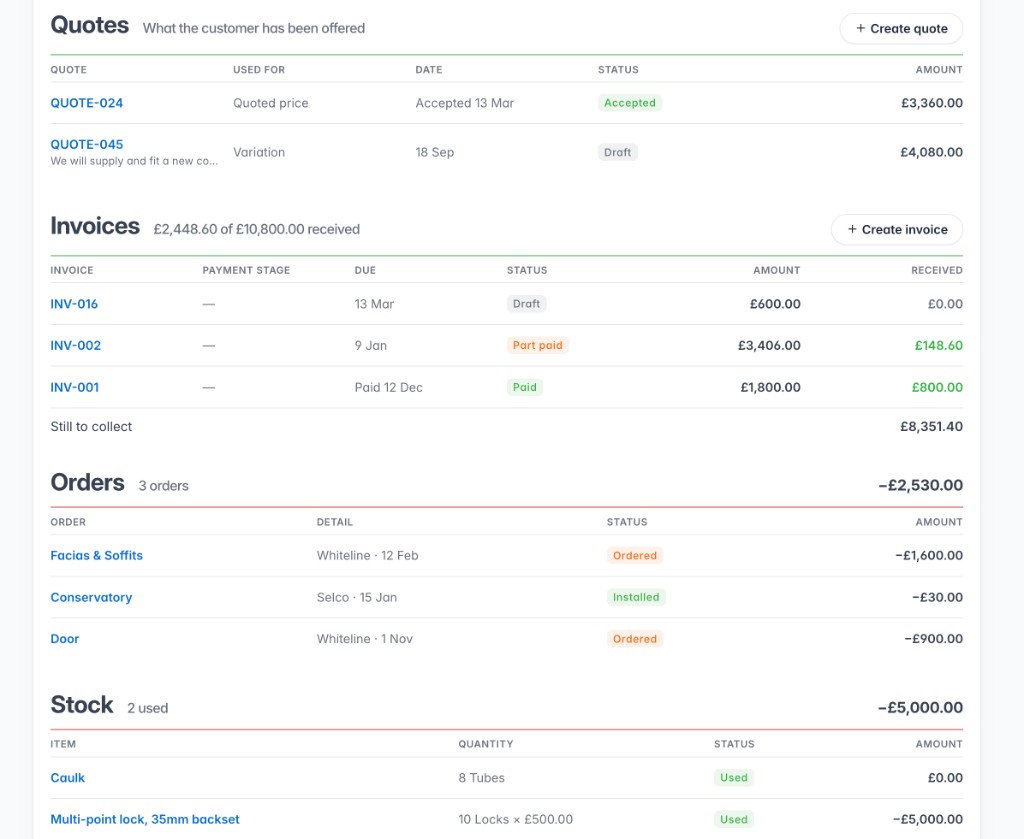Click the PAYMENT STAGE column header
Viewport: 1024px width, 839px height.
coord(246,270)
